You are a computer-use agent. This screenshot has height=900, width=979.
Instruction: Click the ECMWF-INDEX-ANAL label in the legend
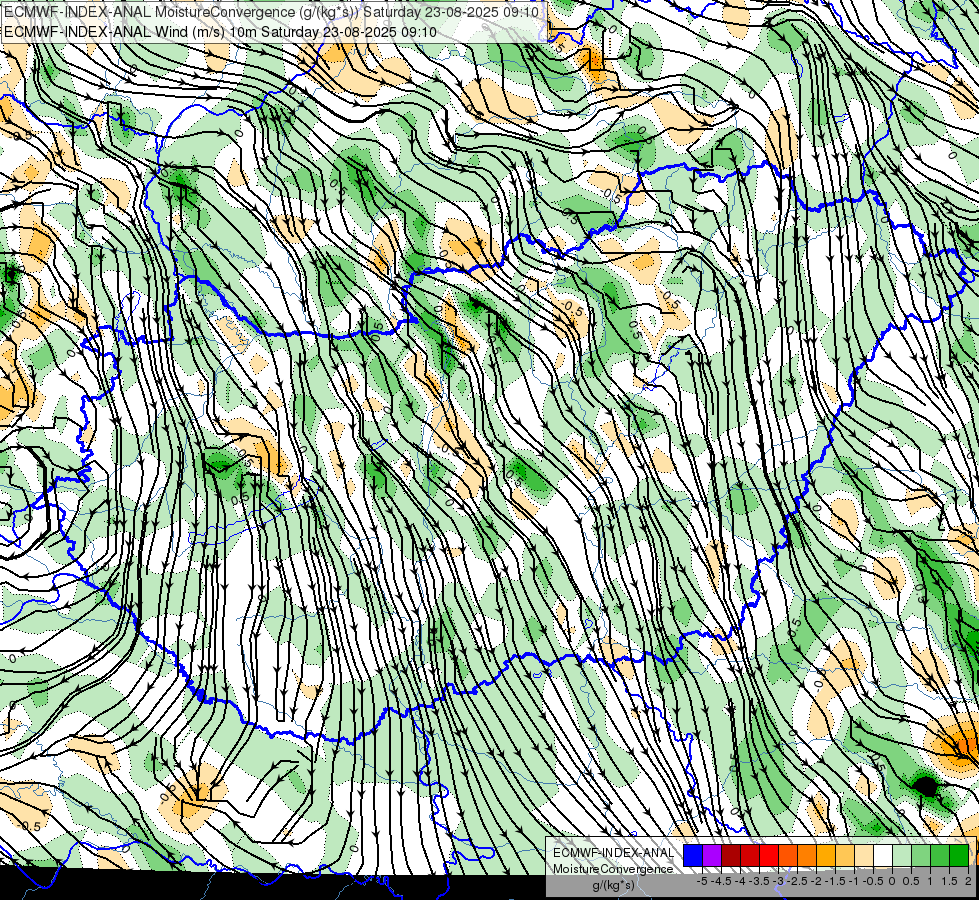click(613, 853)
